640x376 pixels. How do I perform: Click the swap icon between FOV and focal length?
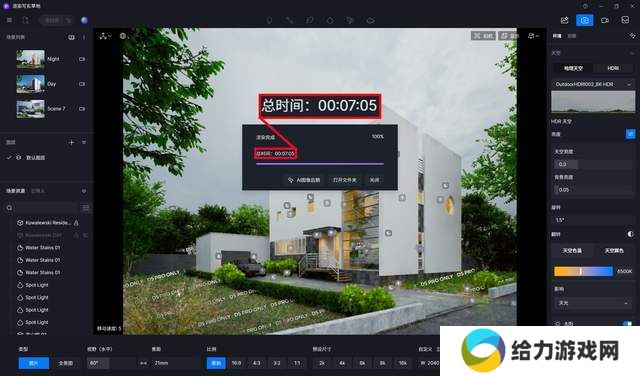point(143,363)
